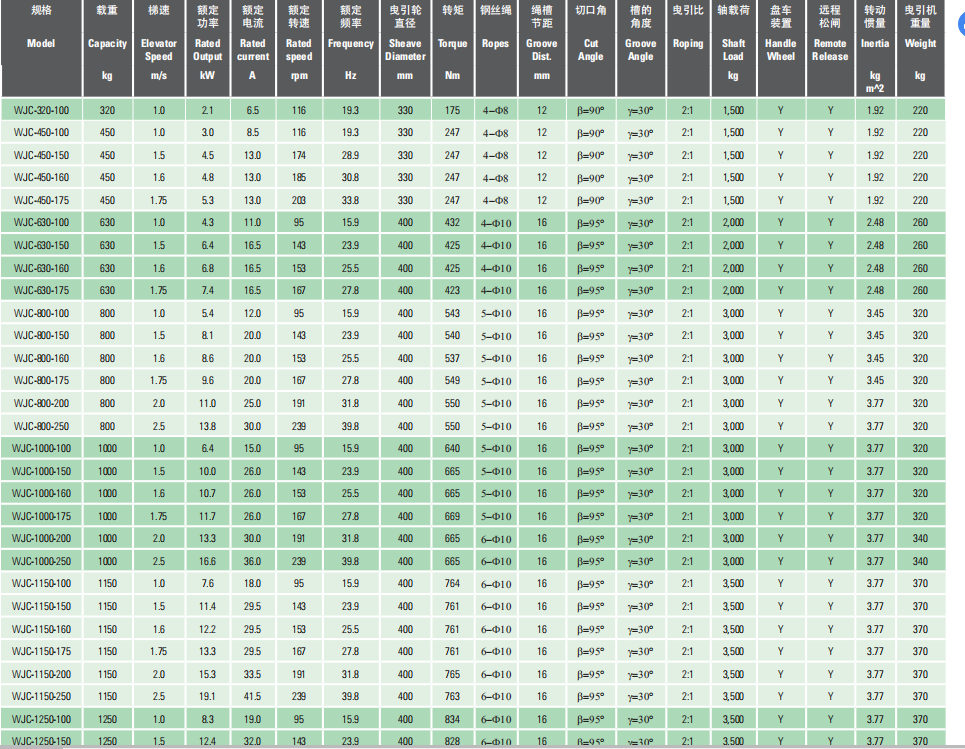Select rated output 13.8 in WJC-800-250 row

click(207, 425)
